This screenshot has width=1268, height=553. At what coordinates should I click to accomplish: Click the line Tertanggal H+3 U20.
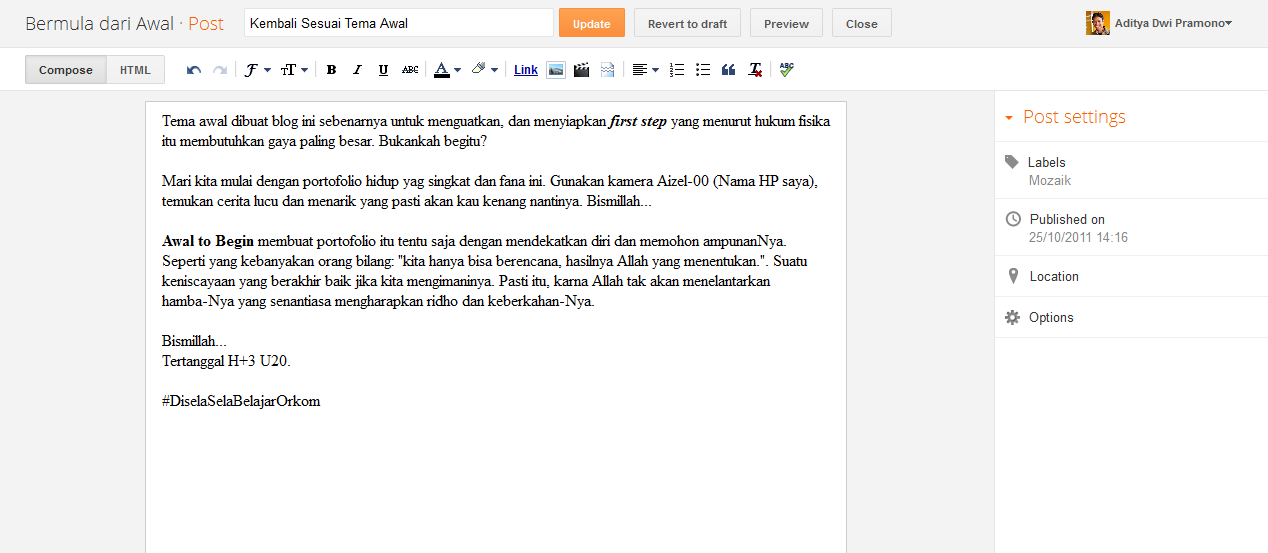pyautogui.click(x=226, y=361)
